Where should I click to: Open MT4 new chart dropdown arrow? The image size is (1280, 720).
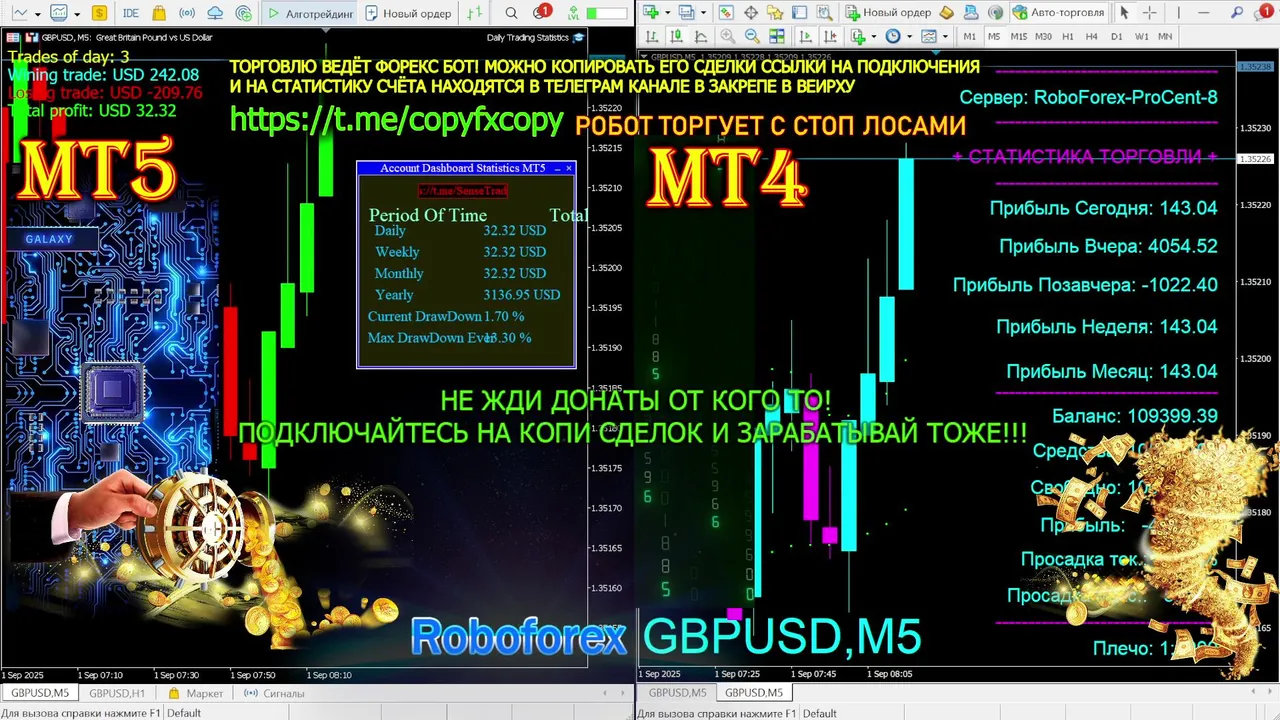[668, 13]
